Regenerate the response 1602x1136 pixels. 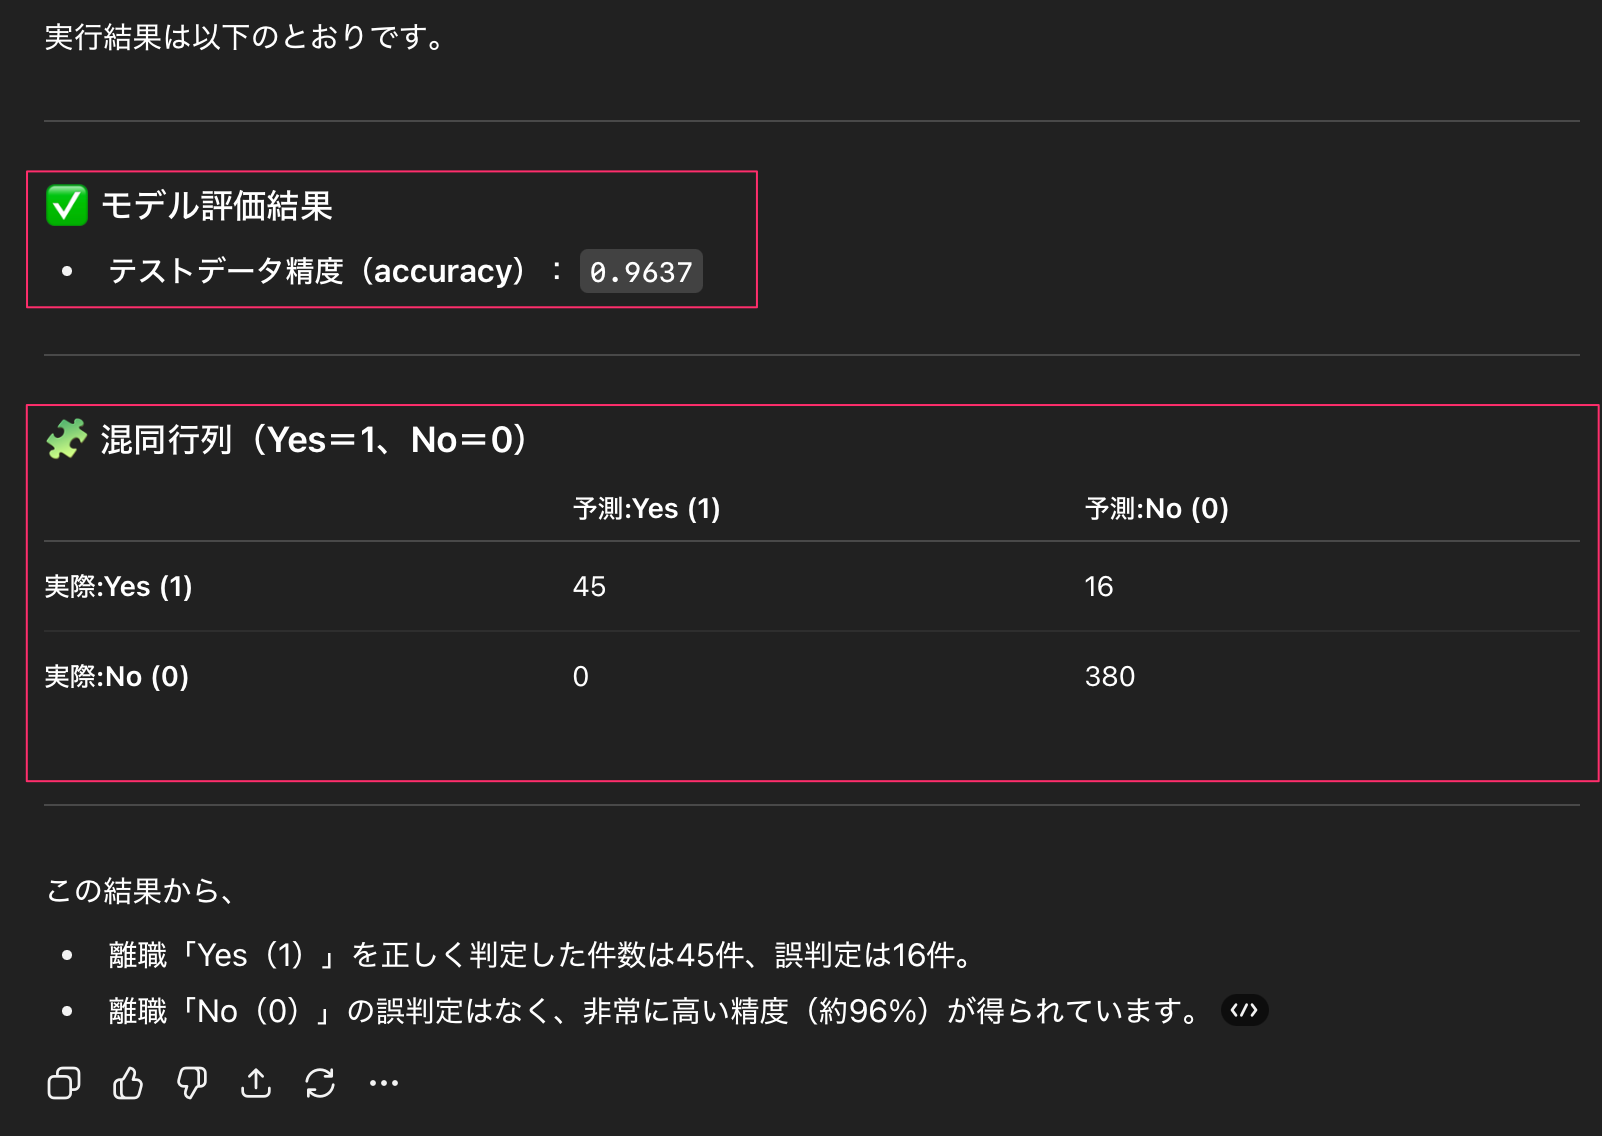click(x=320, y=1083)
